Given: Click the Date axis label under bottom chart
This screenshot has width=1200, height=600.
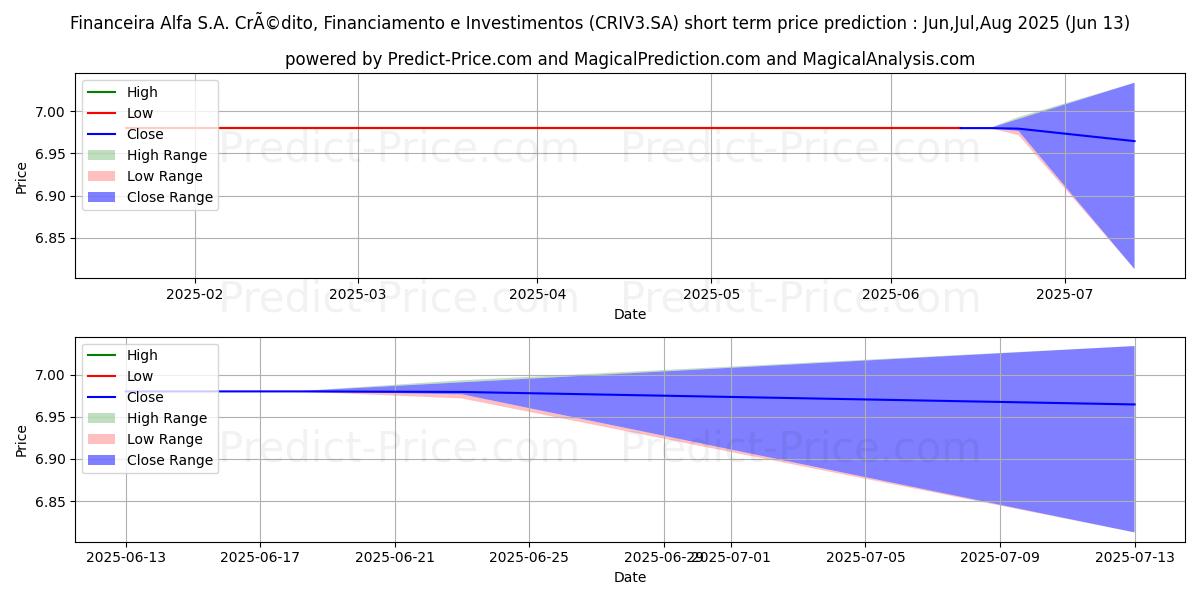Looking at the screenshot, I should point(630,577).
